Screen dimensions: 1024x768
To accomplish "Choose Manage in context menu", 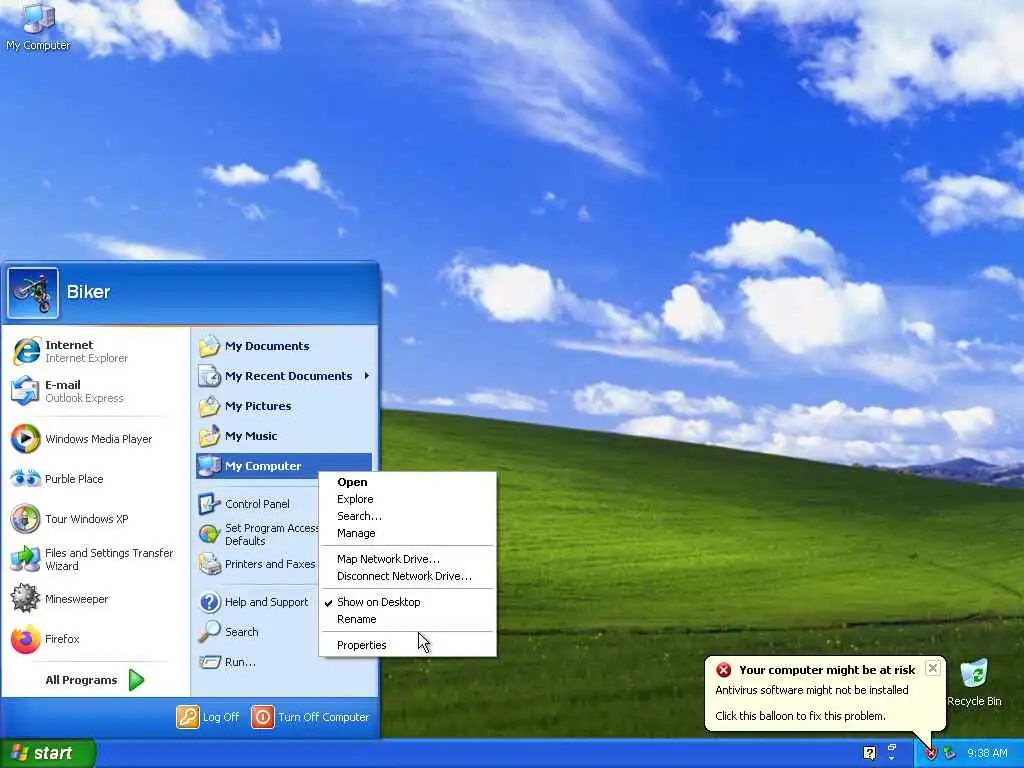I will (x=408, y=533).
